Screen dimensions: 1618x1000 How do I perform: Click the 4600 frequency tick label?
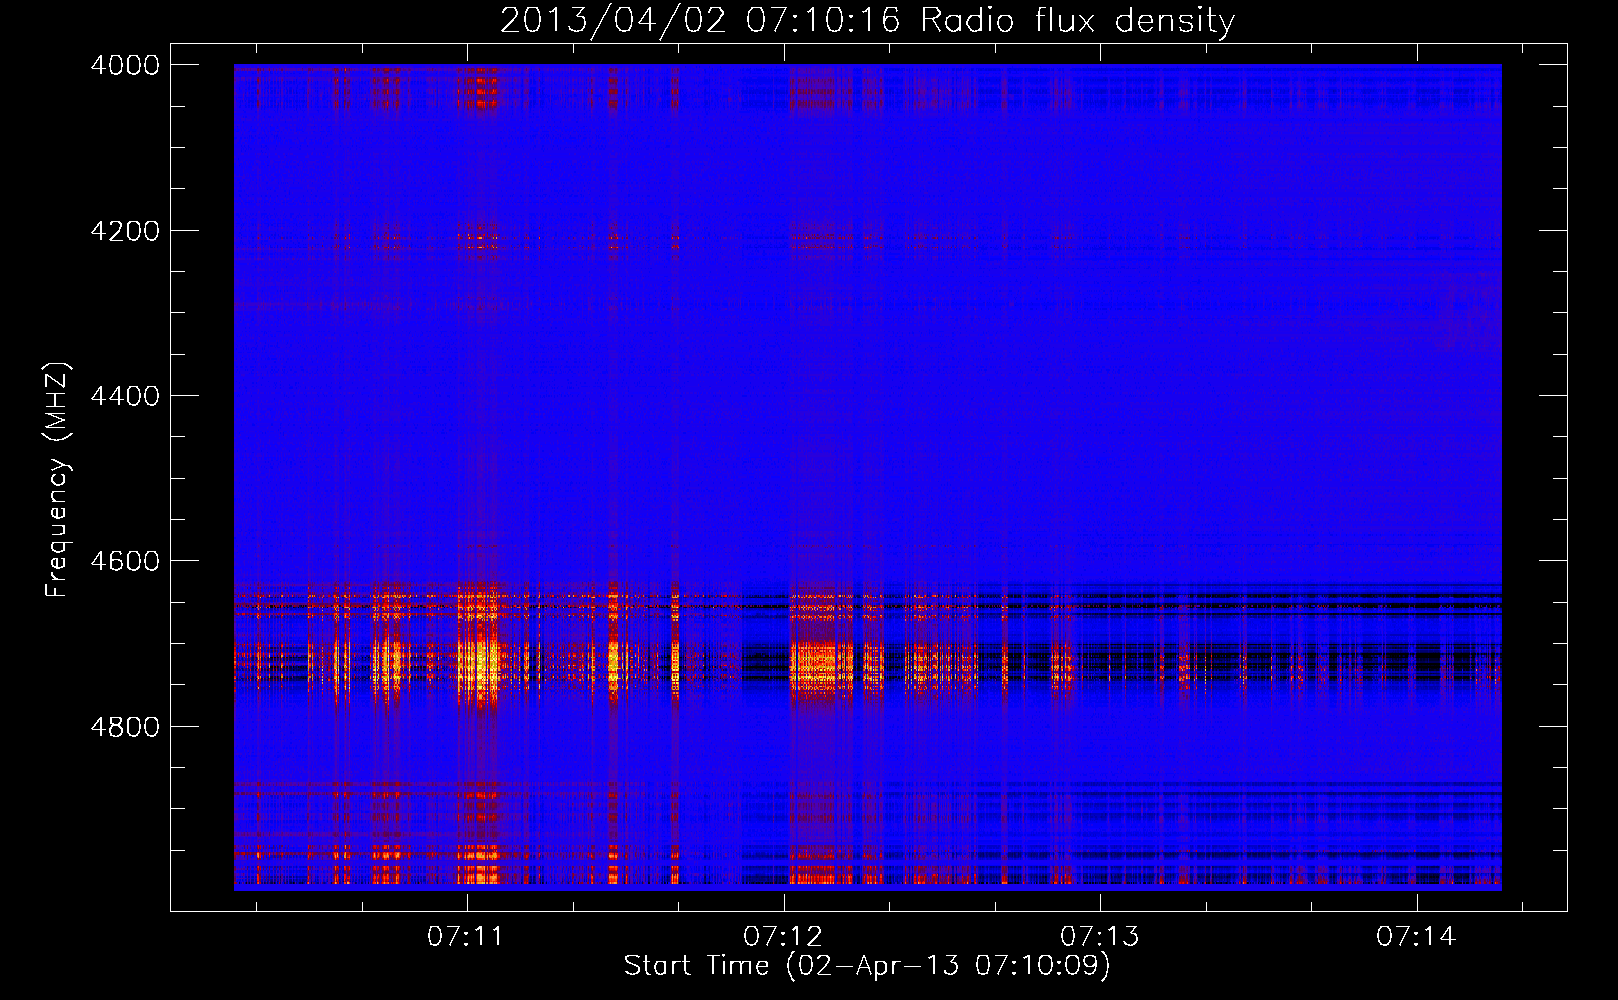(125, 561)
